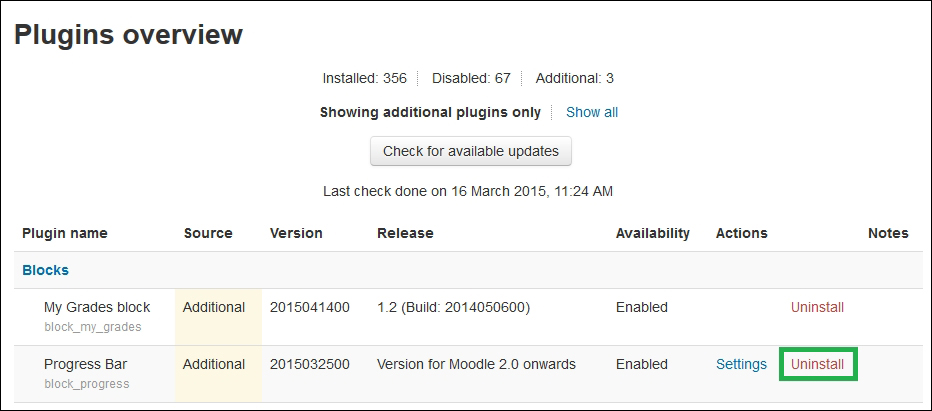Open the Blocks category link
The height and width of the screenshot is (411, 932).
(45, 270)
